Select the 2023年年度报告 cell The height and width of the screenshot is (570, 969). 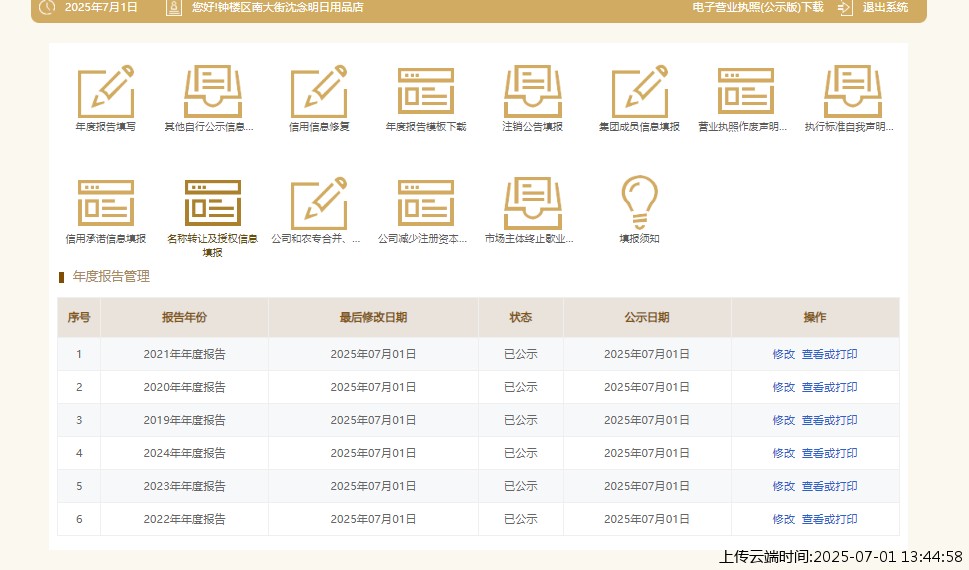pos(184,486)
